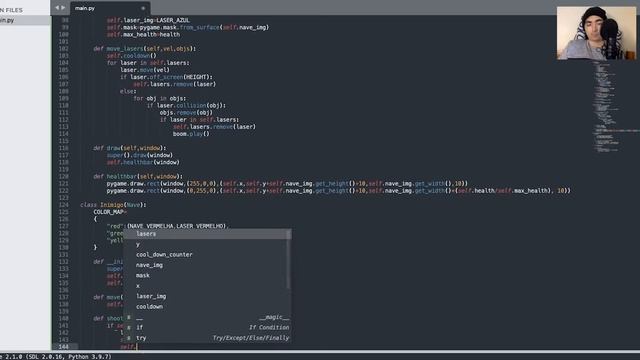Go to next tab with right arrow
Screen dimensions: 640x360
63,8
